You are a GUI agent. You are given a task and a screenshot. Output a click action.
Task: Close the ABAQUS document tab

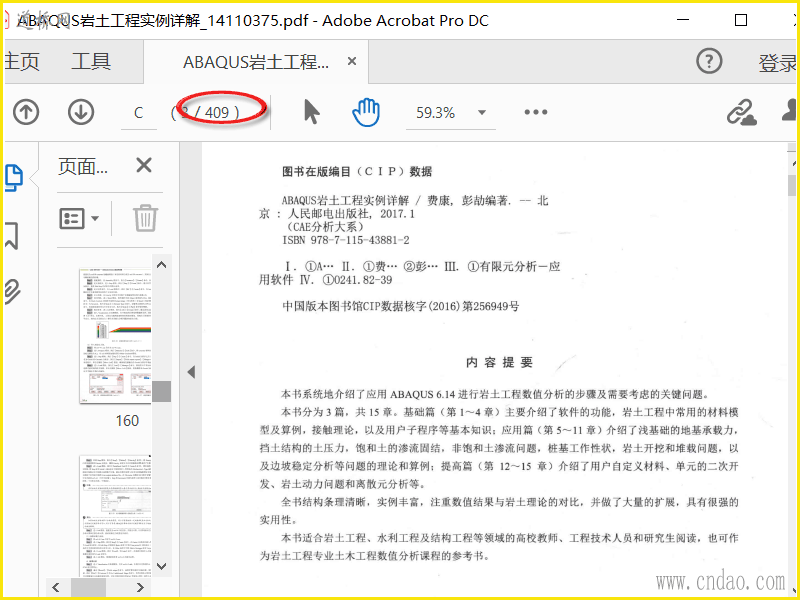point(352,61)
